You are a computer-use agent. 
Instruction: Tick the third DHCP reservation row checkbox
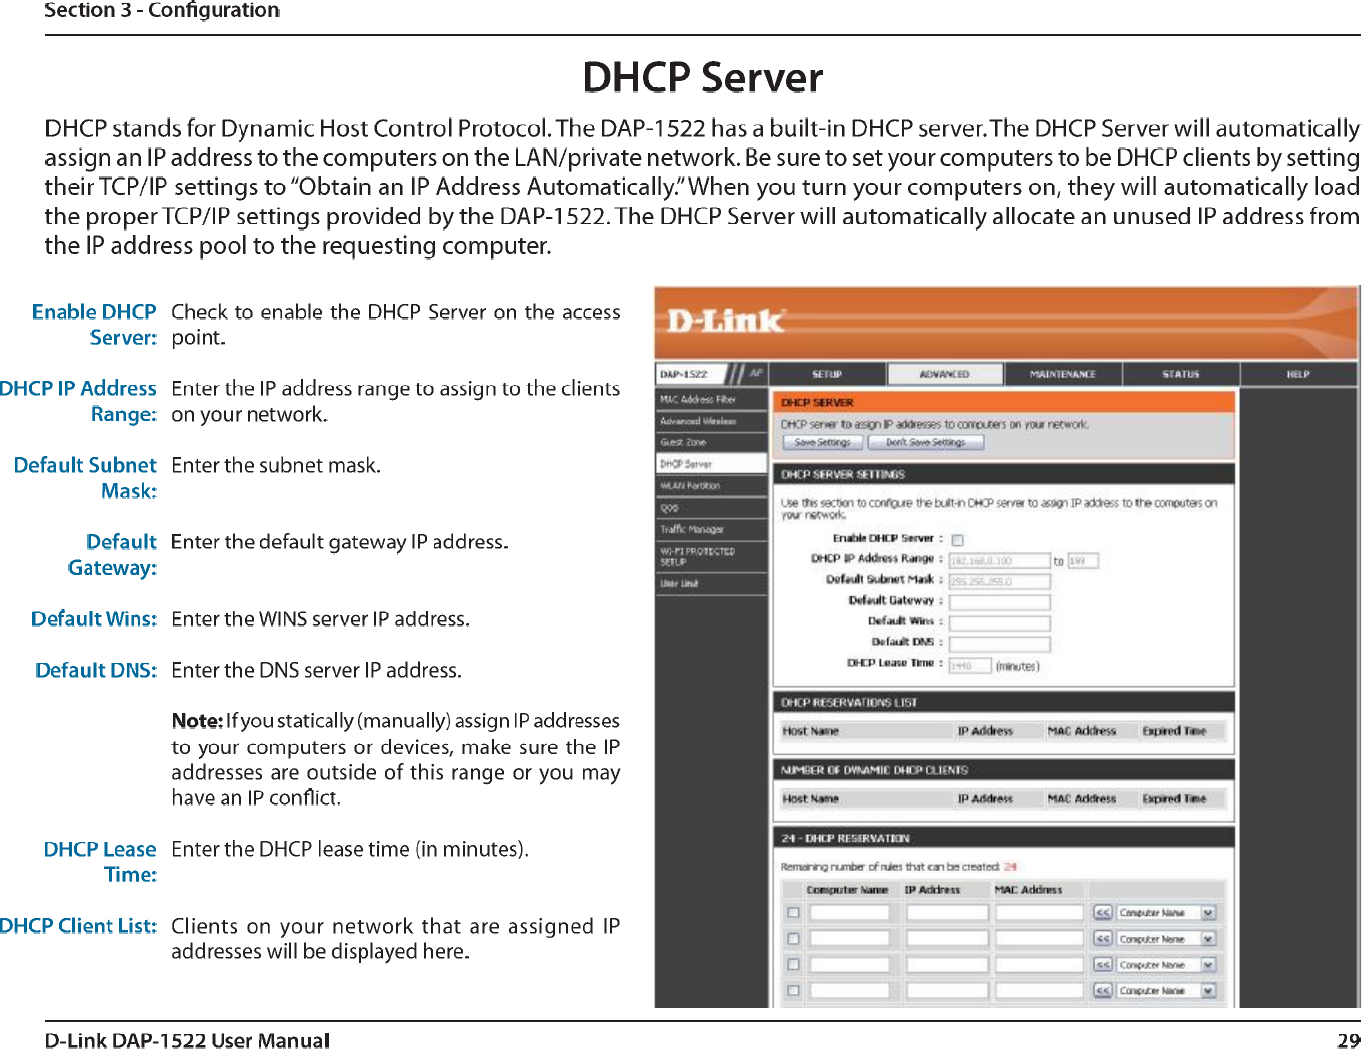click(793, 965)
